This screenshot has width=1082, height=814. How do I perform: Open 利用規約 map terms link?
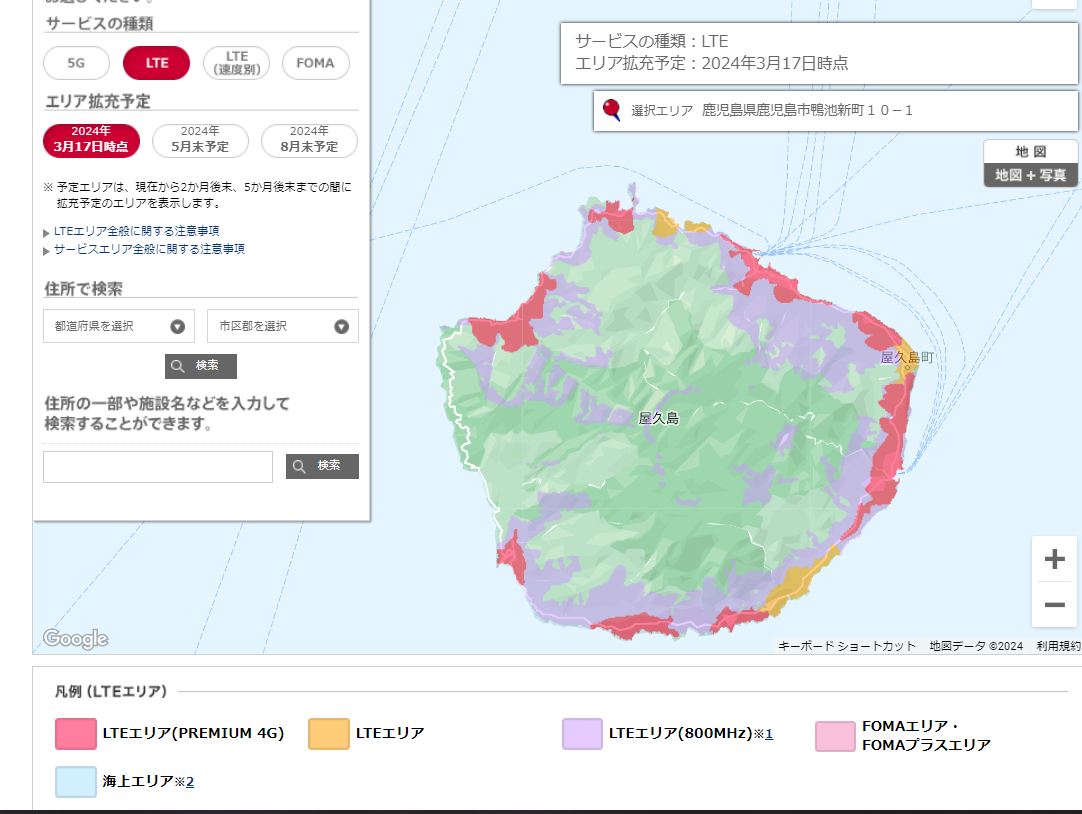1059,646
